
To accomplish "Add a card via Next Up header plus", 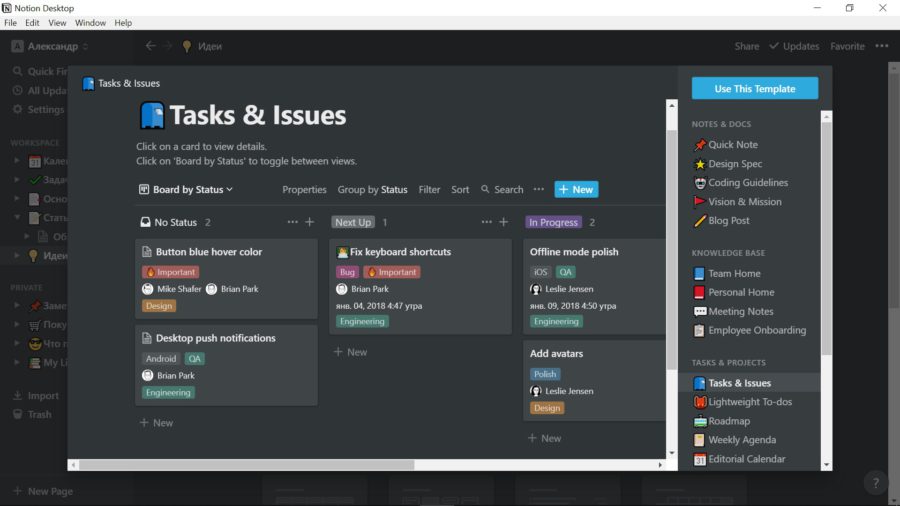I will (503, 222).
